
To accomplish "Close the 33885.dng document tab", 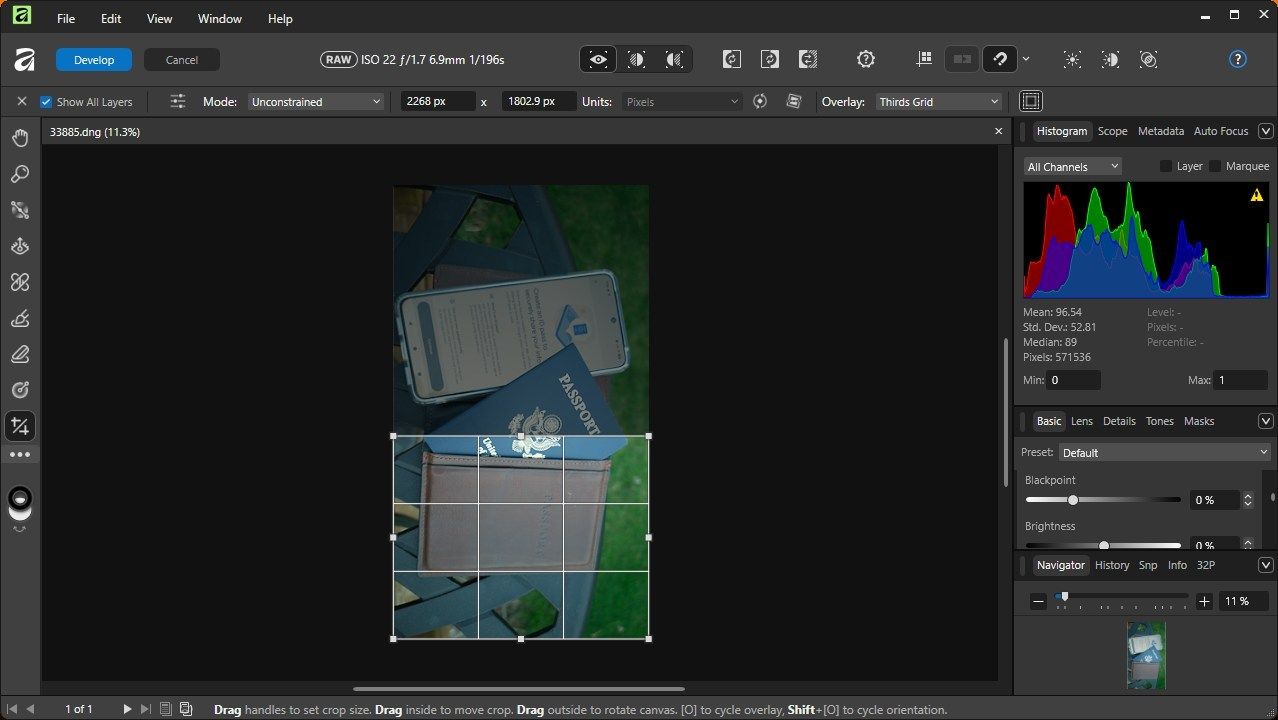I will [x=998, y=132].
